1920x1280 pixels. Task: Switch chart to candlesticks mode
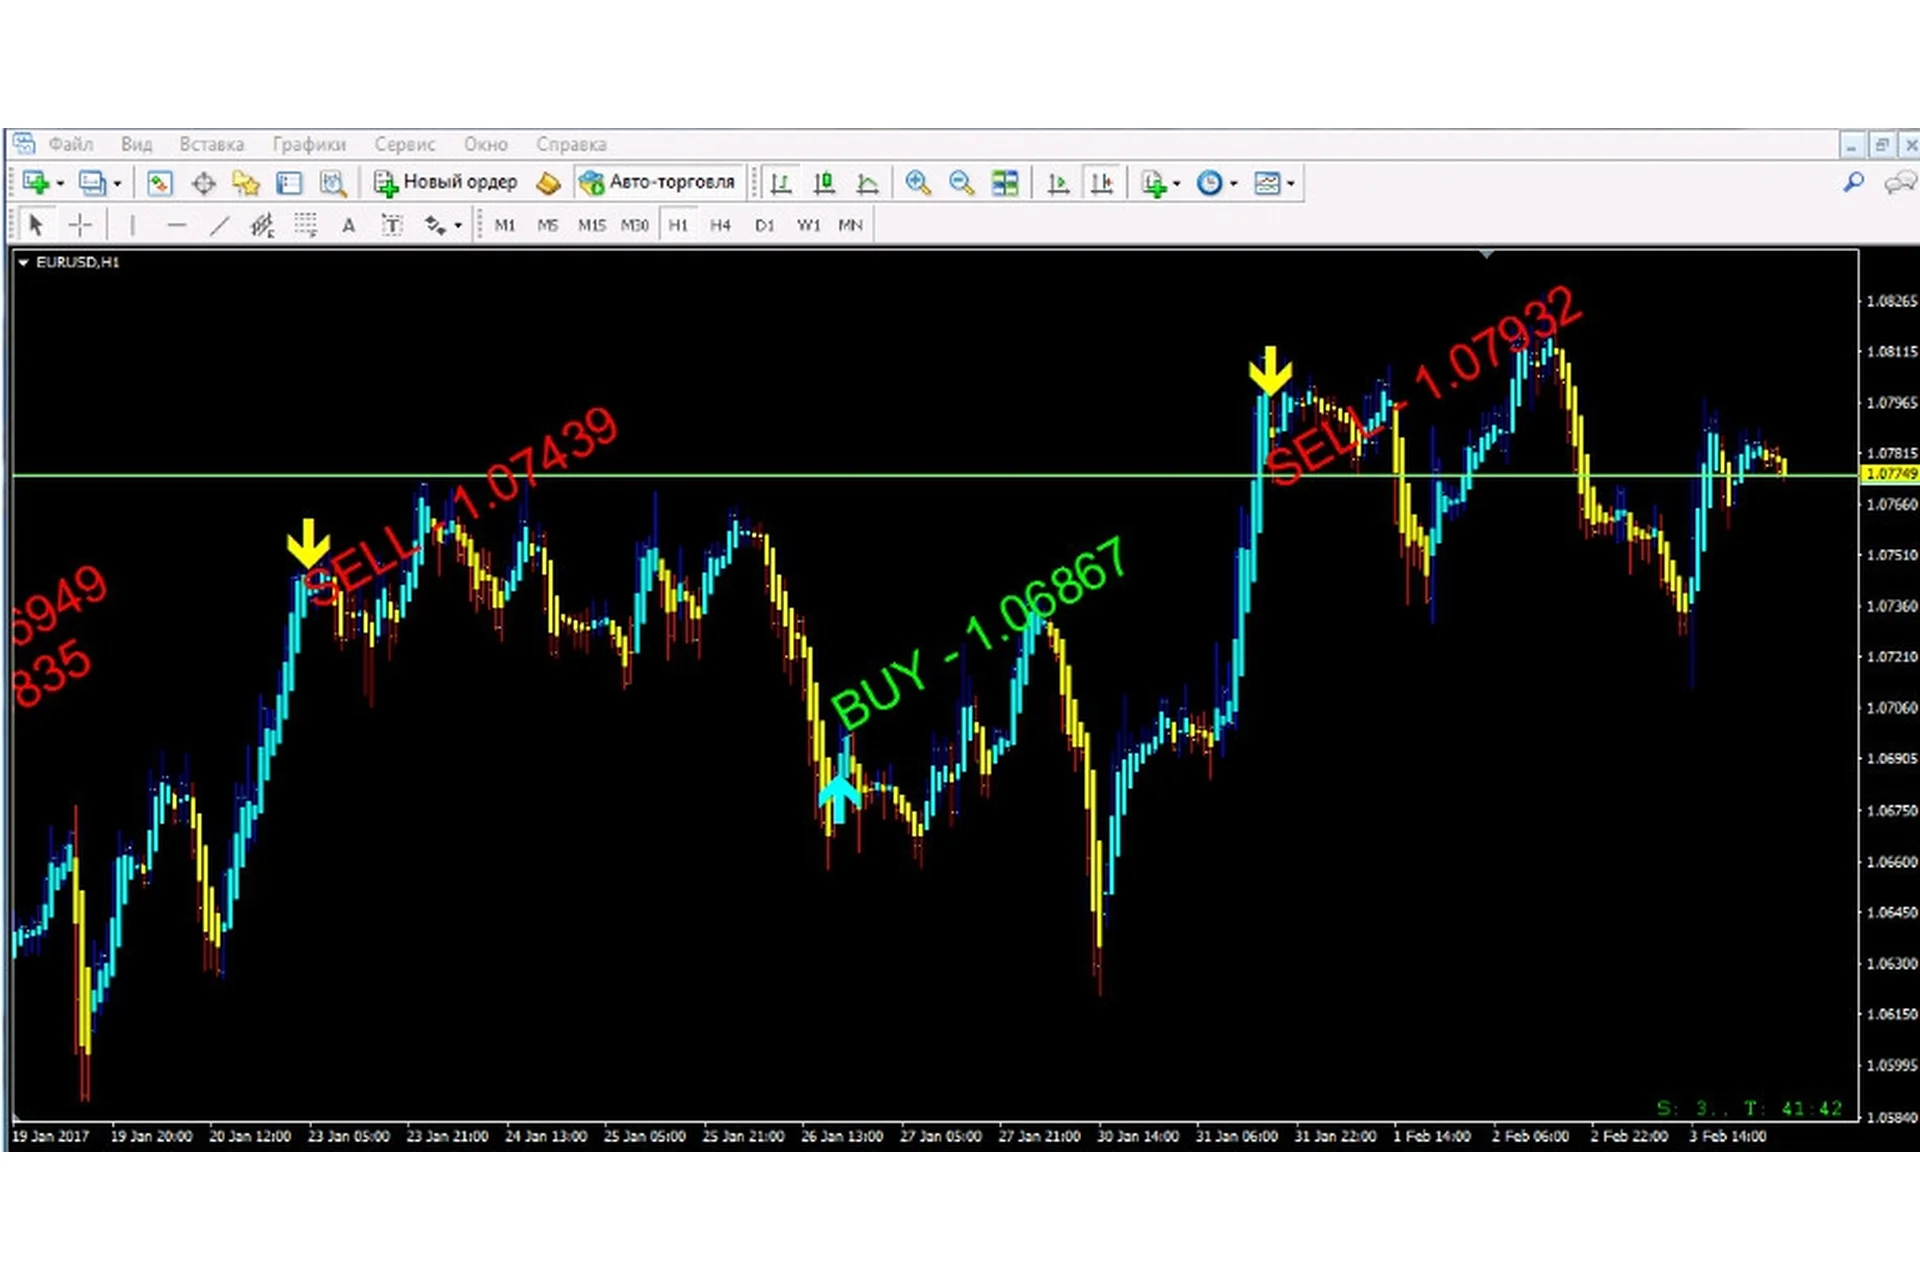tap(824, 183)
